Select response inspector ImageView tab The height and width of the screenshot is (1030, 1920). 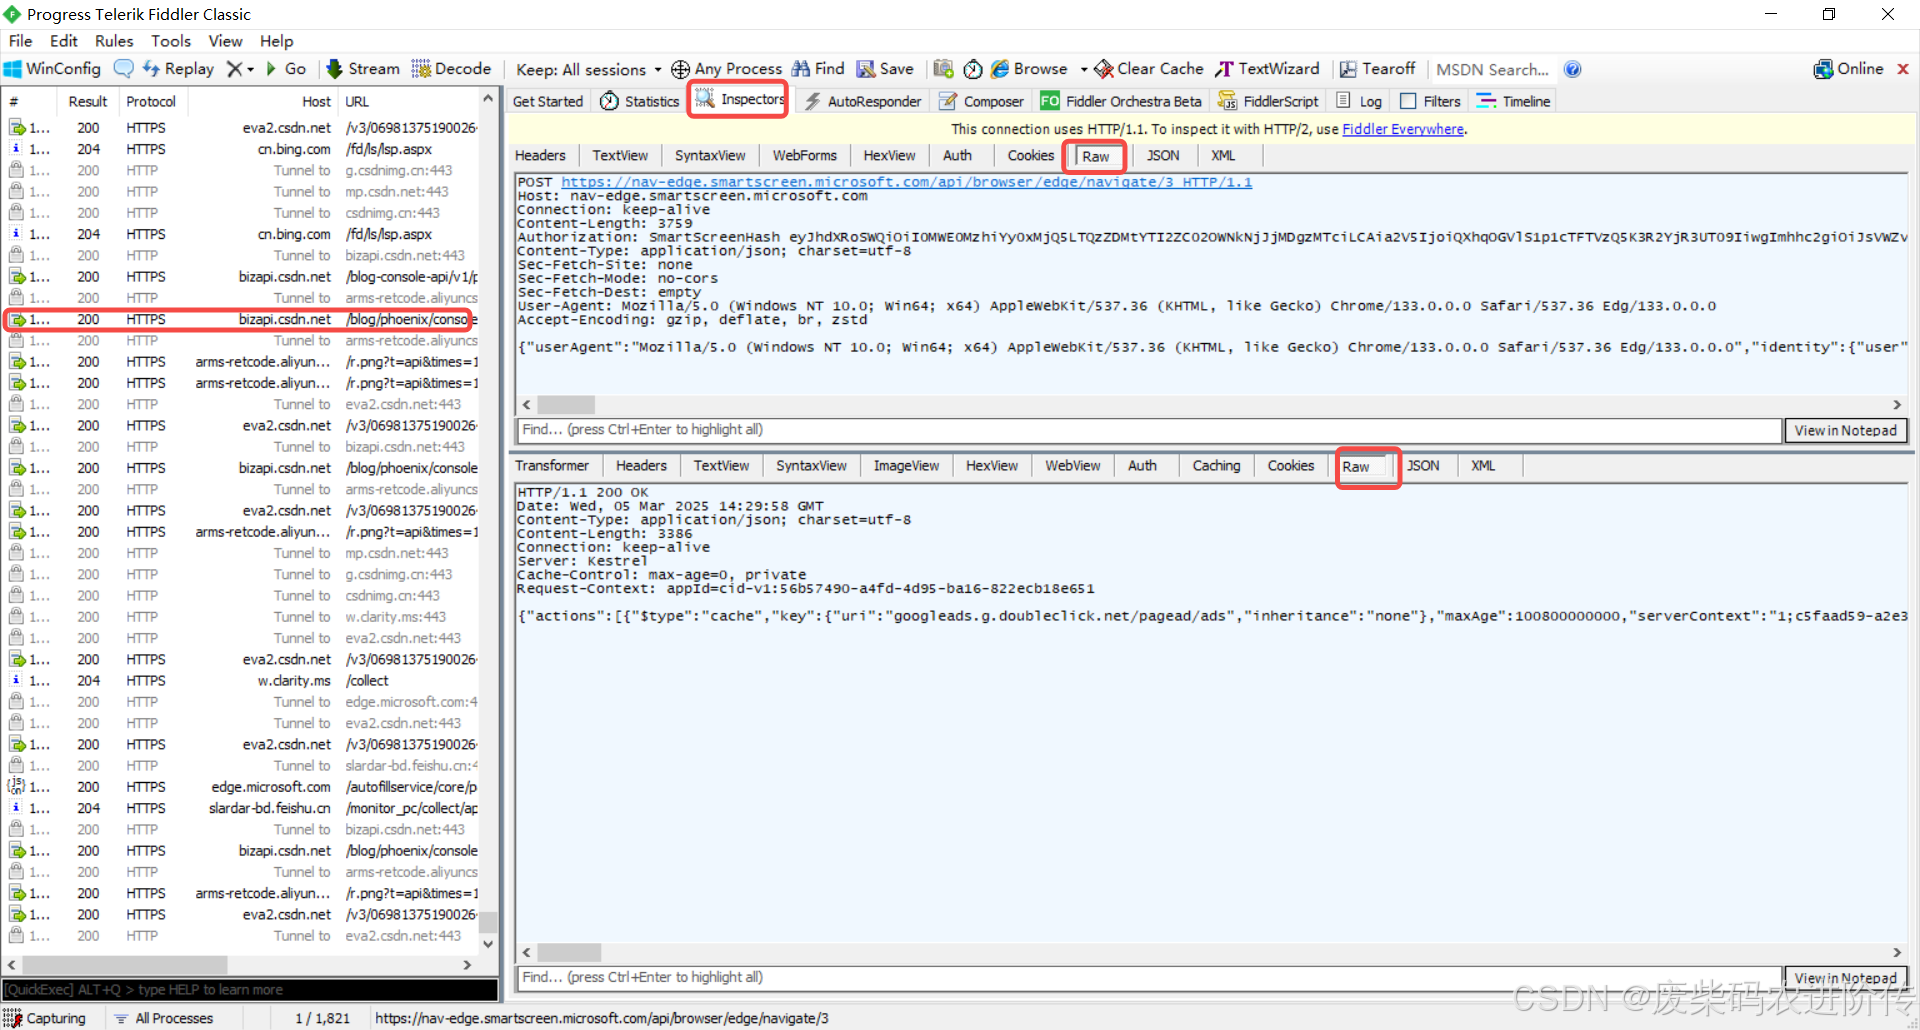click(906, 466)
